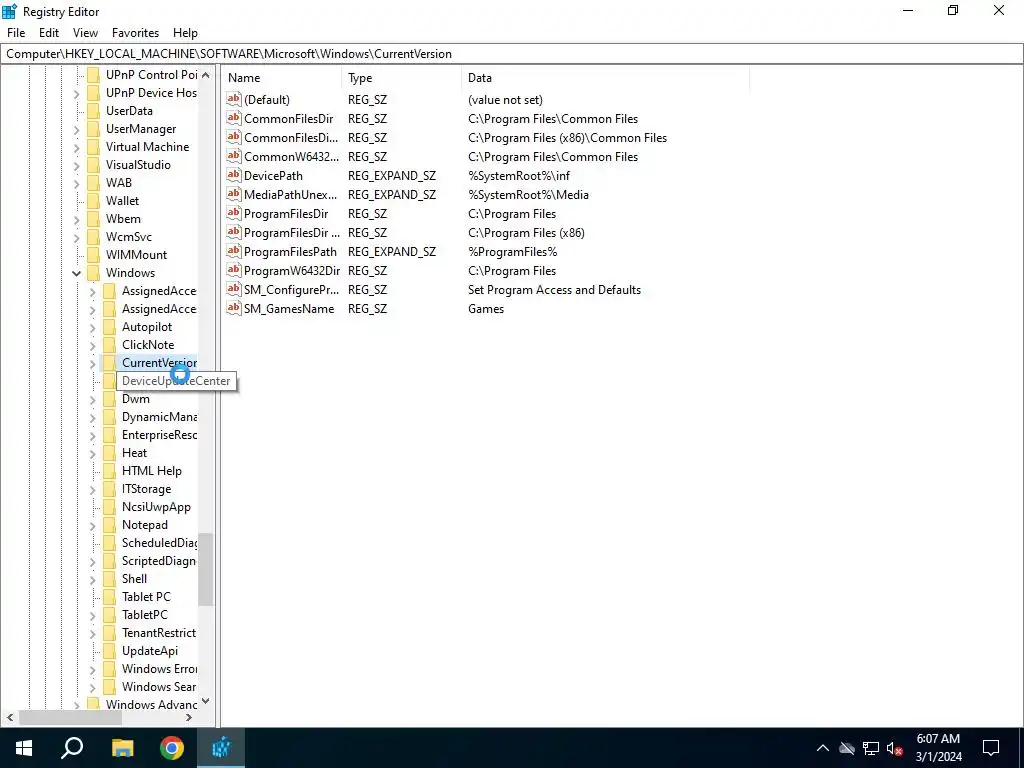Select the SM_ConfigurePr... value name

coord(291,289)
